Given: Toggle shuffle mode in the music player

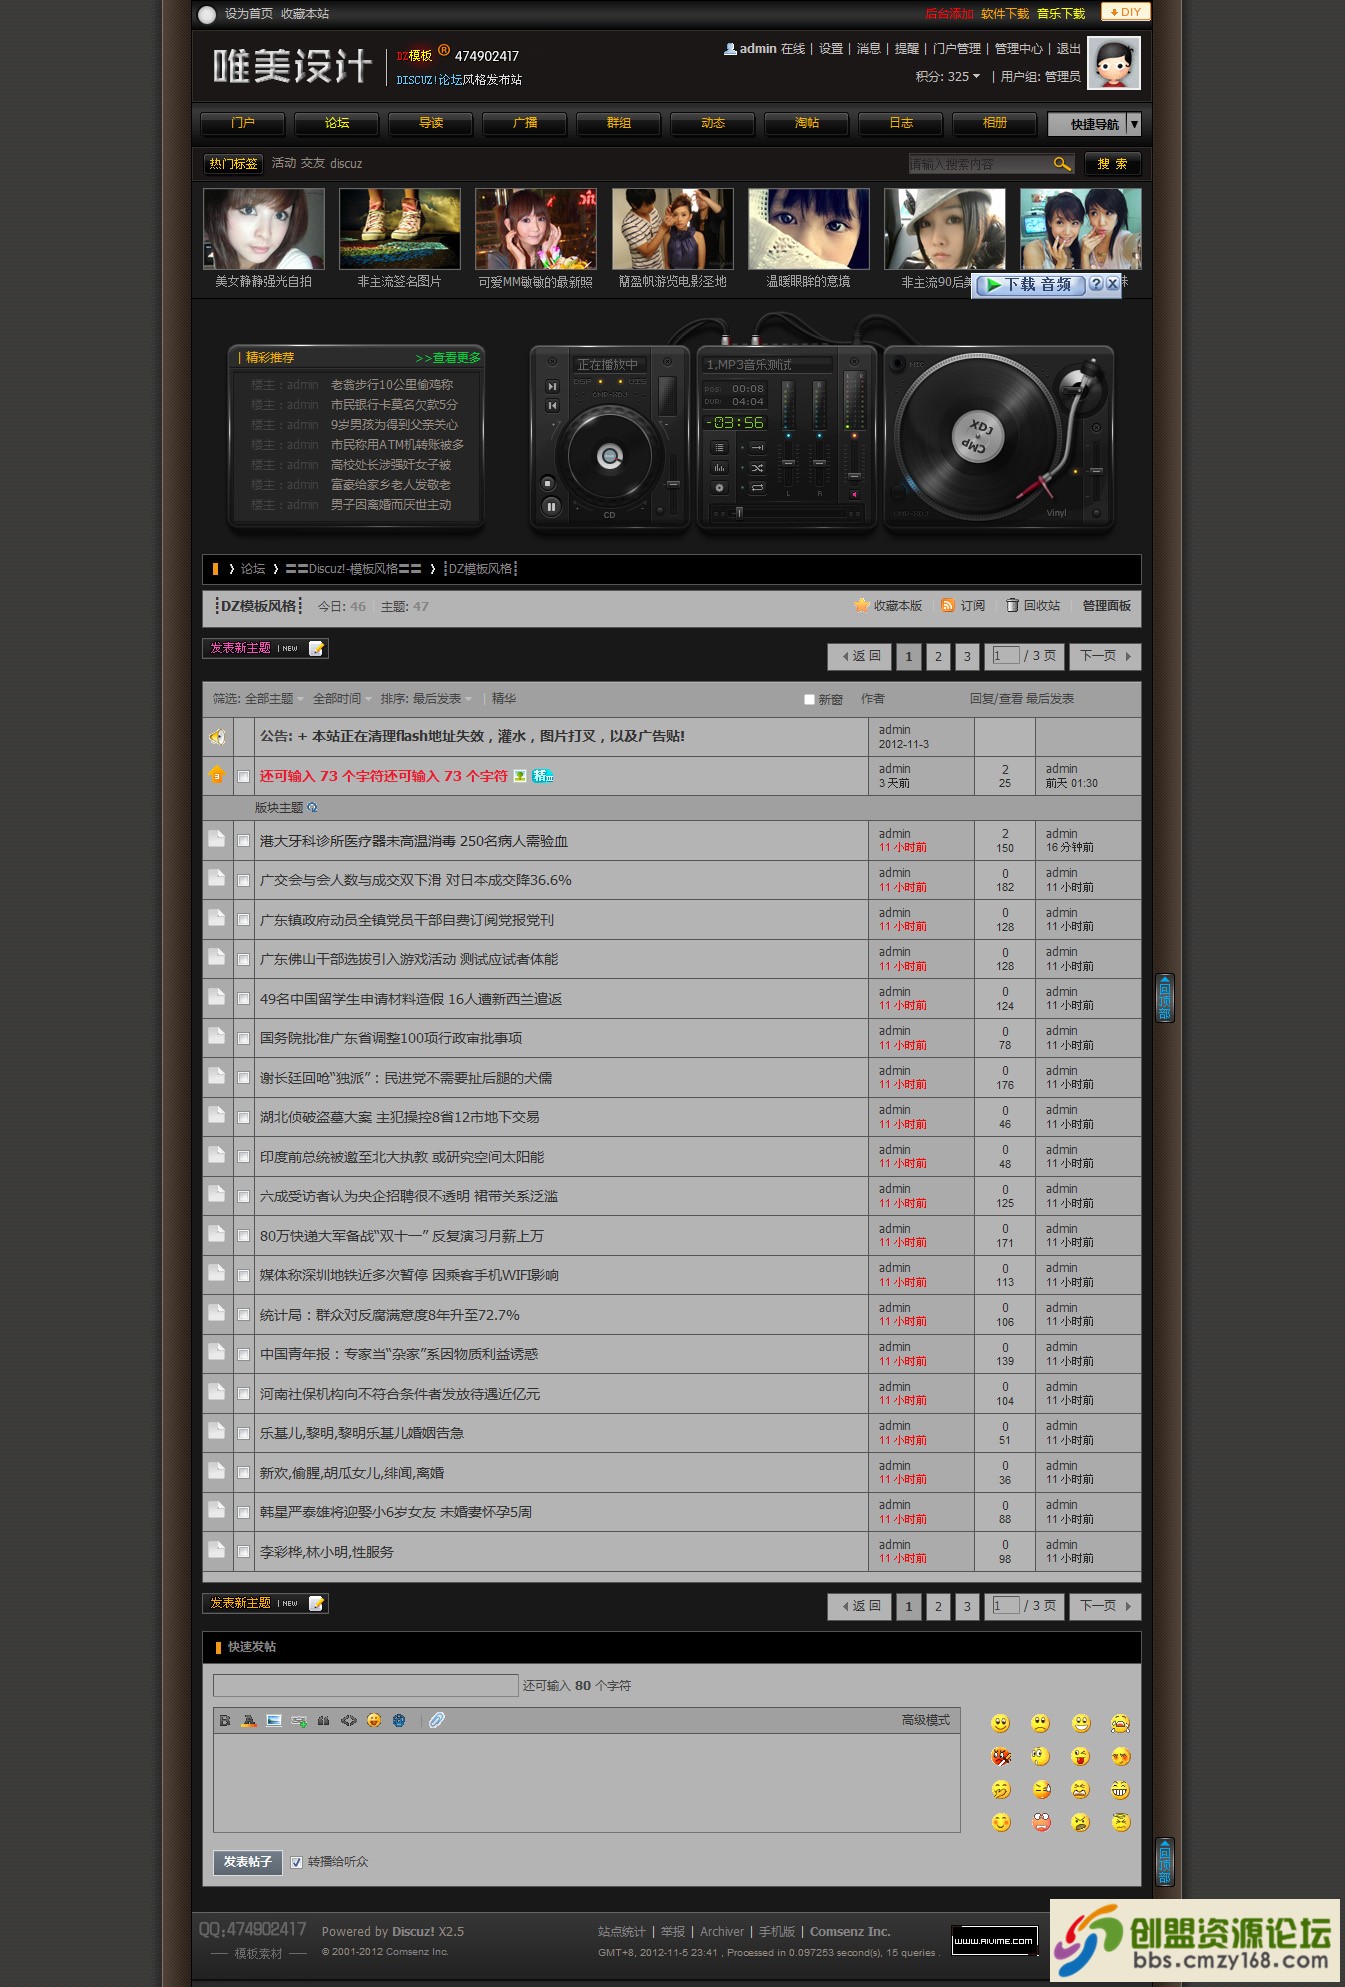Looking at the screenshot, I should (757, 468).
